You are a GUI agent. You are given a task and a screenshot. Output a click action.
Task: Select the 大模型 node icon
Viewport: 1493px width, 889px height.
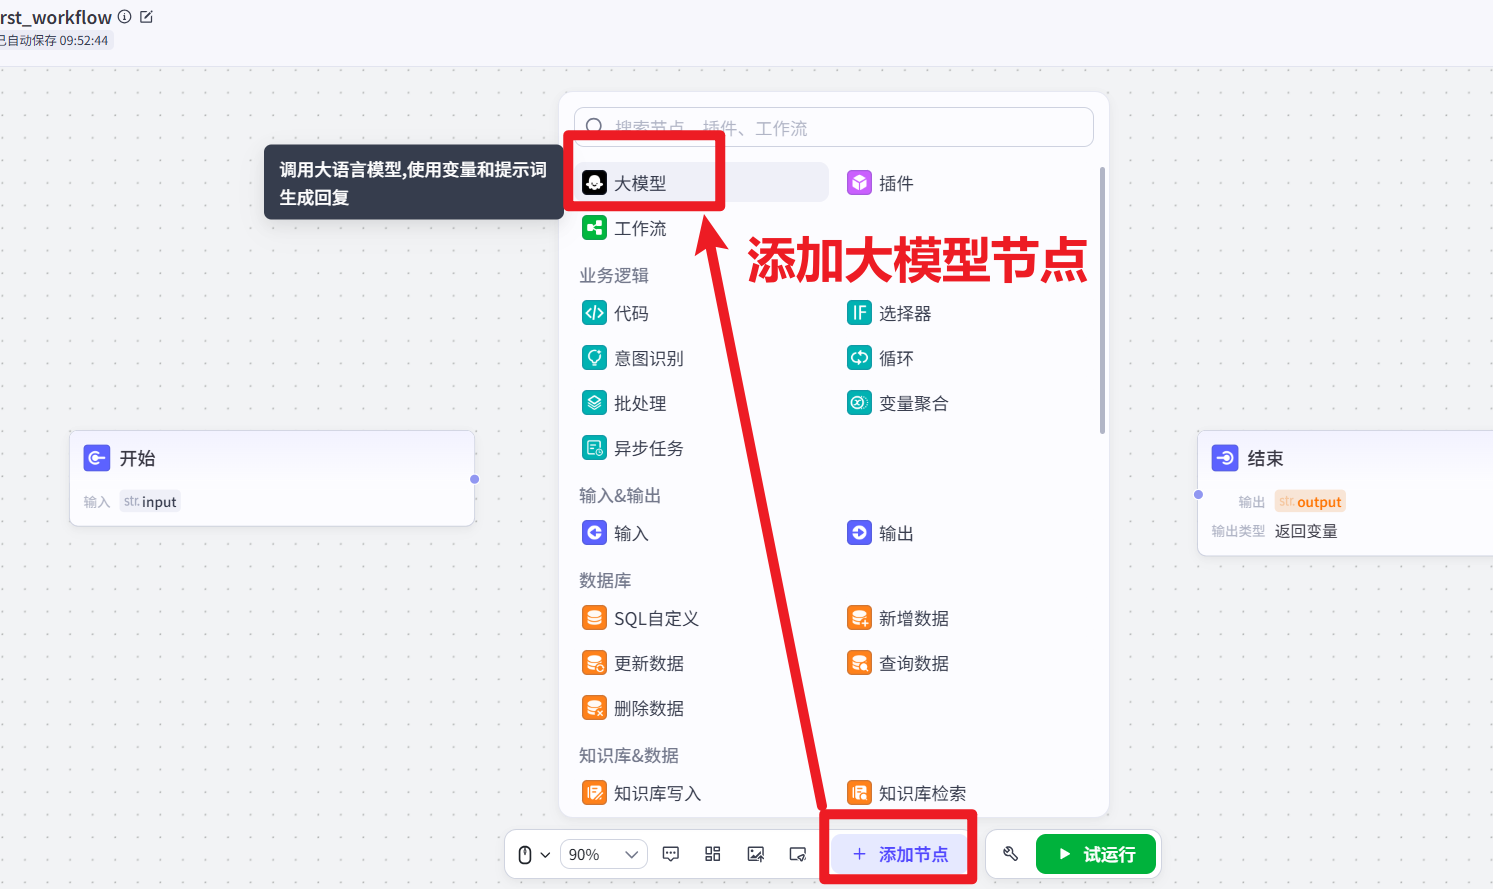pyautogui.click(x=594, y=183)
